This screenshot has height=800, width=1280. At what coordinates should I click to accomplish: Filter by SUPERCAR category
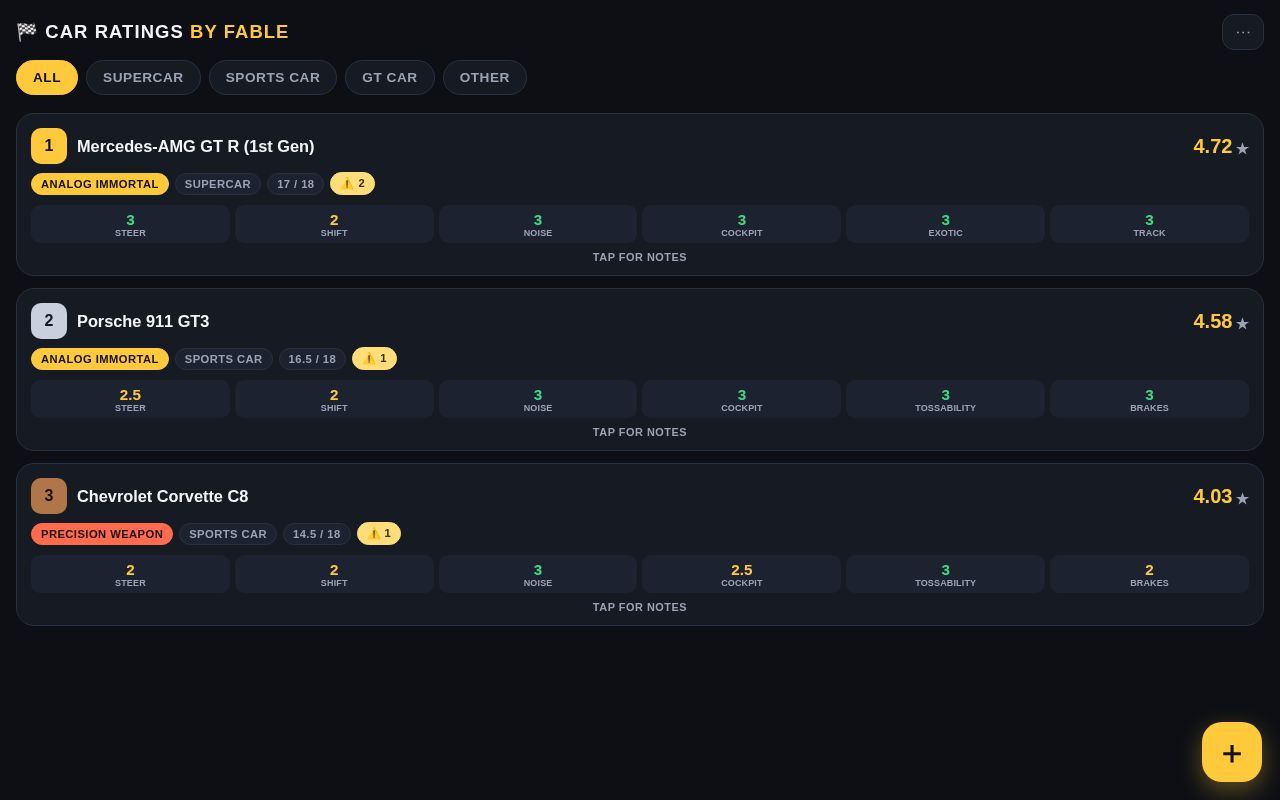pyautogui.click(x=143, y=77)
